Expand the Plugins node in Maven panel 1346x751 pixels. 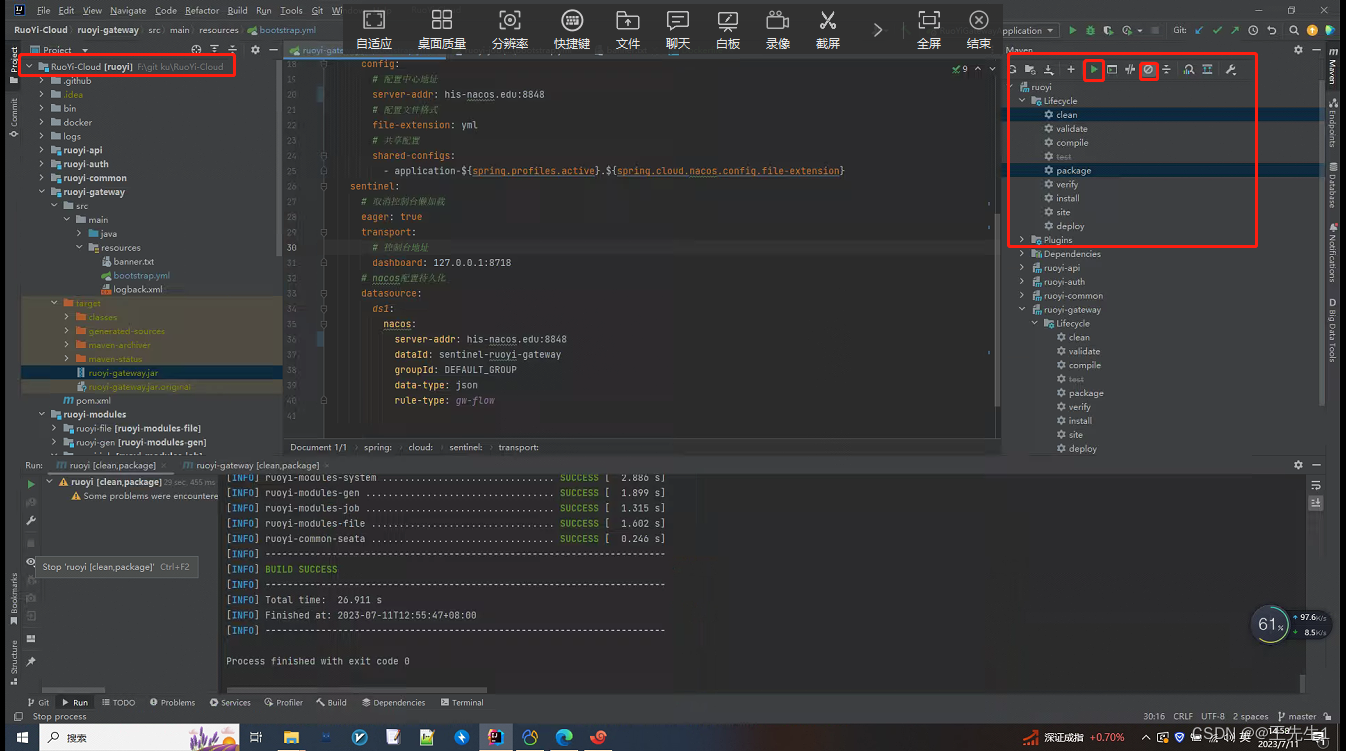1022,240
